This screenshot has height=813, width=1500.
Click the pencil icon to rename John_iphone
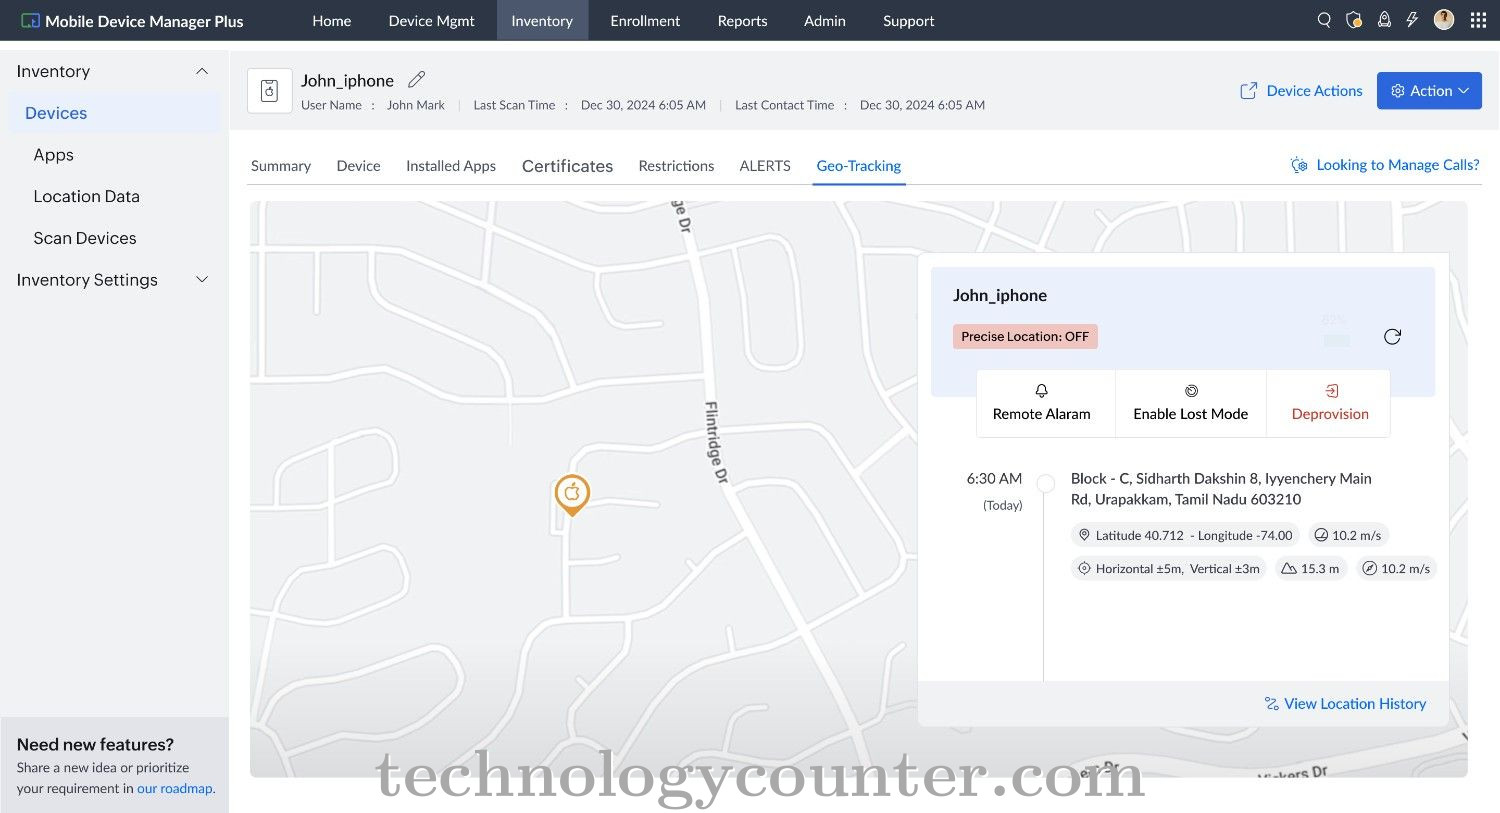coord(417,80)
